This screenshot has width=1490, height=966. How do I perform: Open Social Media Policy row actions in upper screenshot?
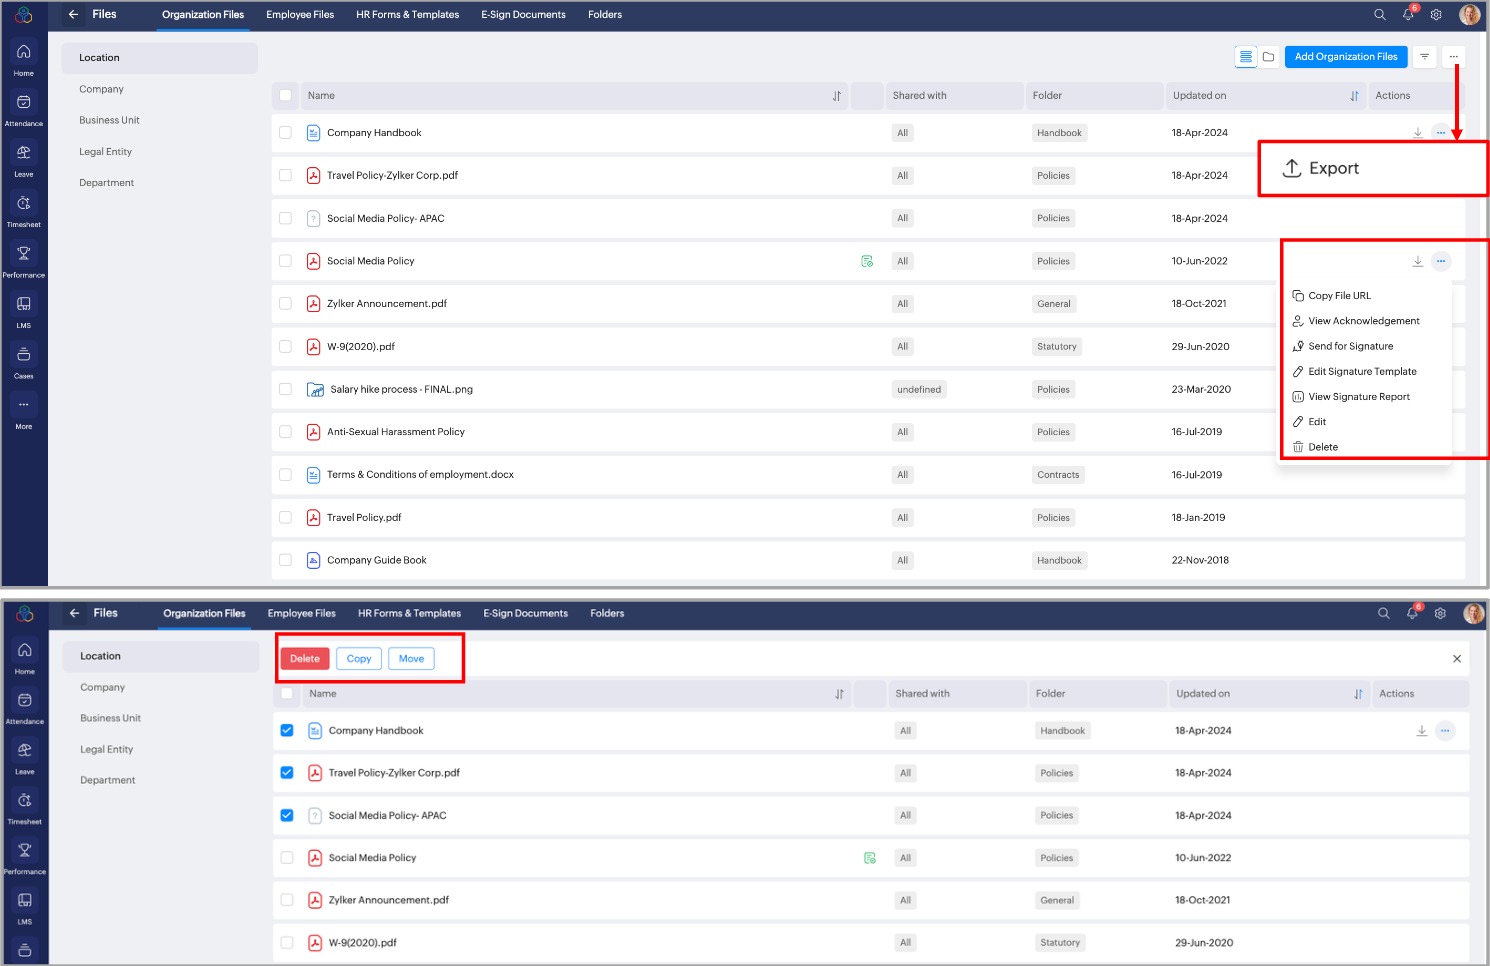pos(1441,261)
